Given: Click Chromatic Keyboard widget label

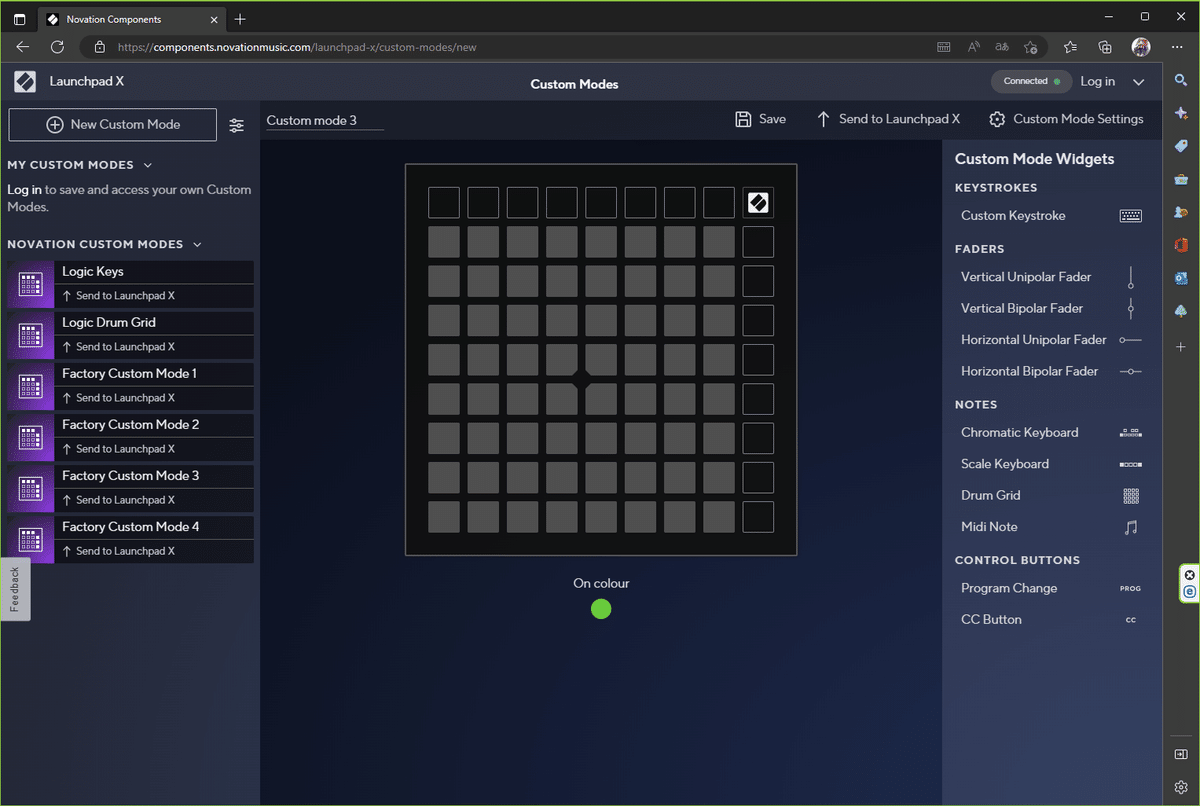Looking at the screenshot, I should pos(1019,433).
